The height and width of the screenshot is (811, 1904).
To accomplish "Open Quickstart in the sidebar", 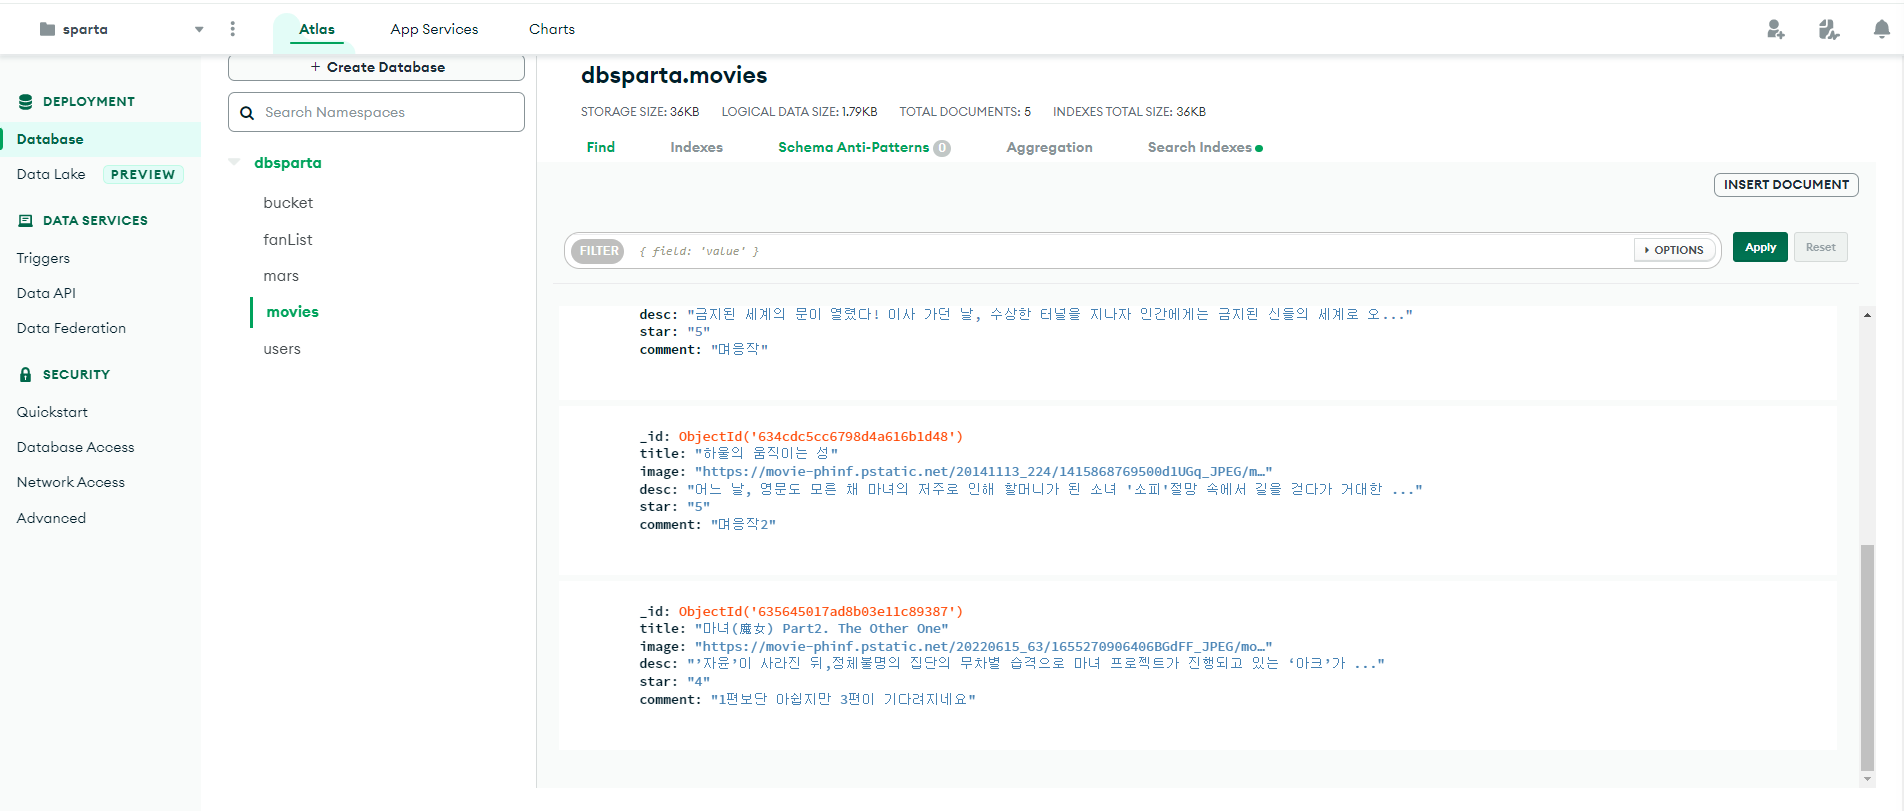I will pyautogui.click(x=52, y=412).
